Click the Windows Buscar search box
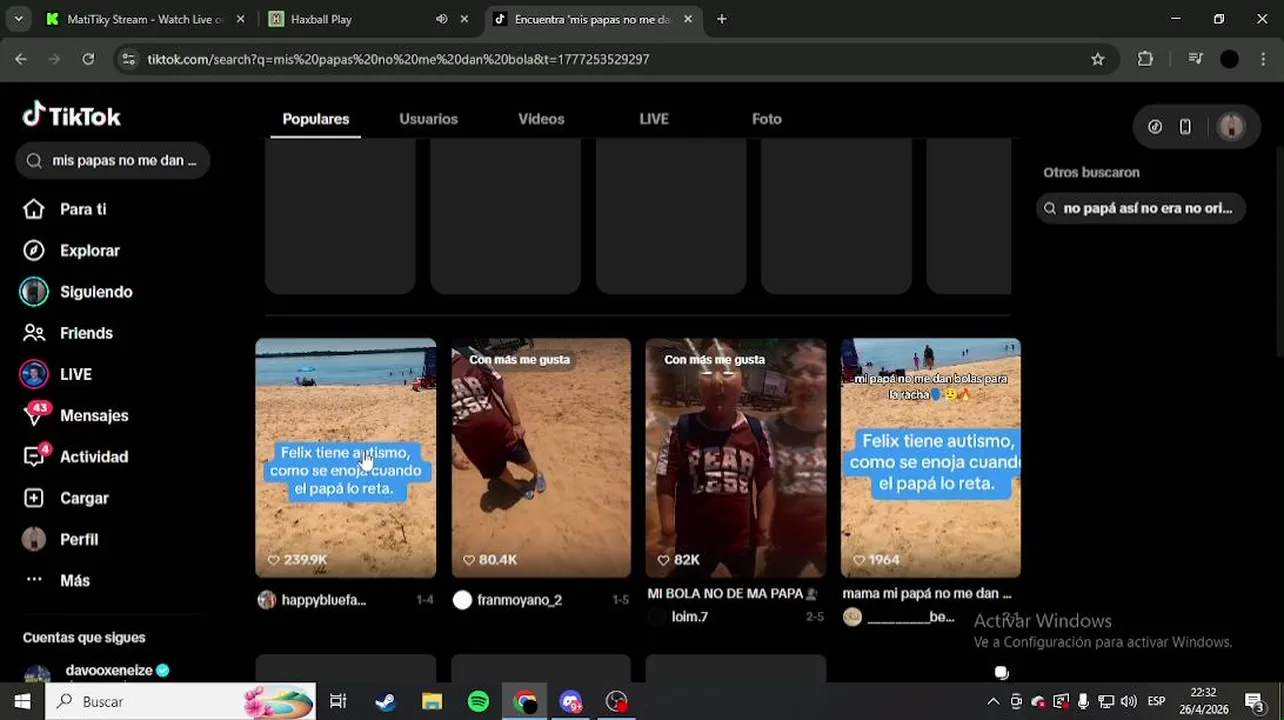The height and width of the screenshot is (720, 1284). click(x=180, y=702)
